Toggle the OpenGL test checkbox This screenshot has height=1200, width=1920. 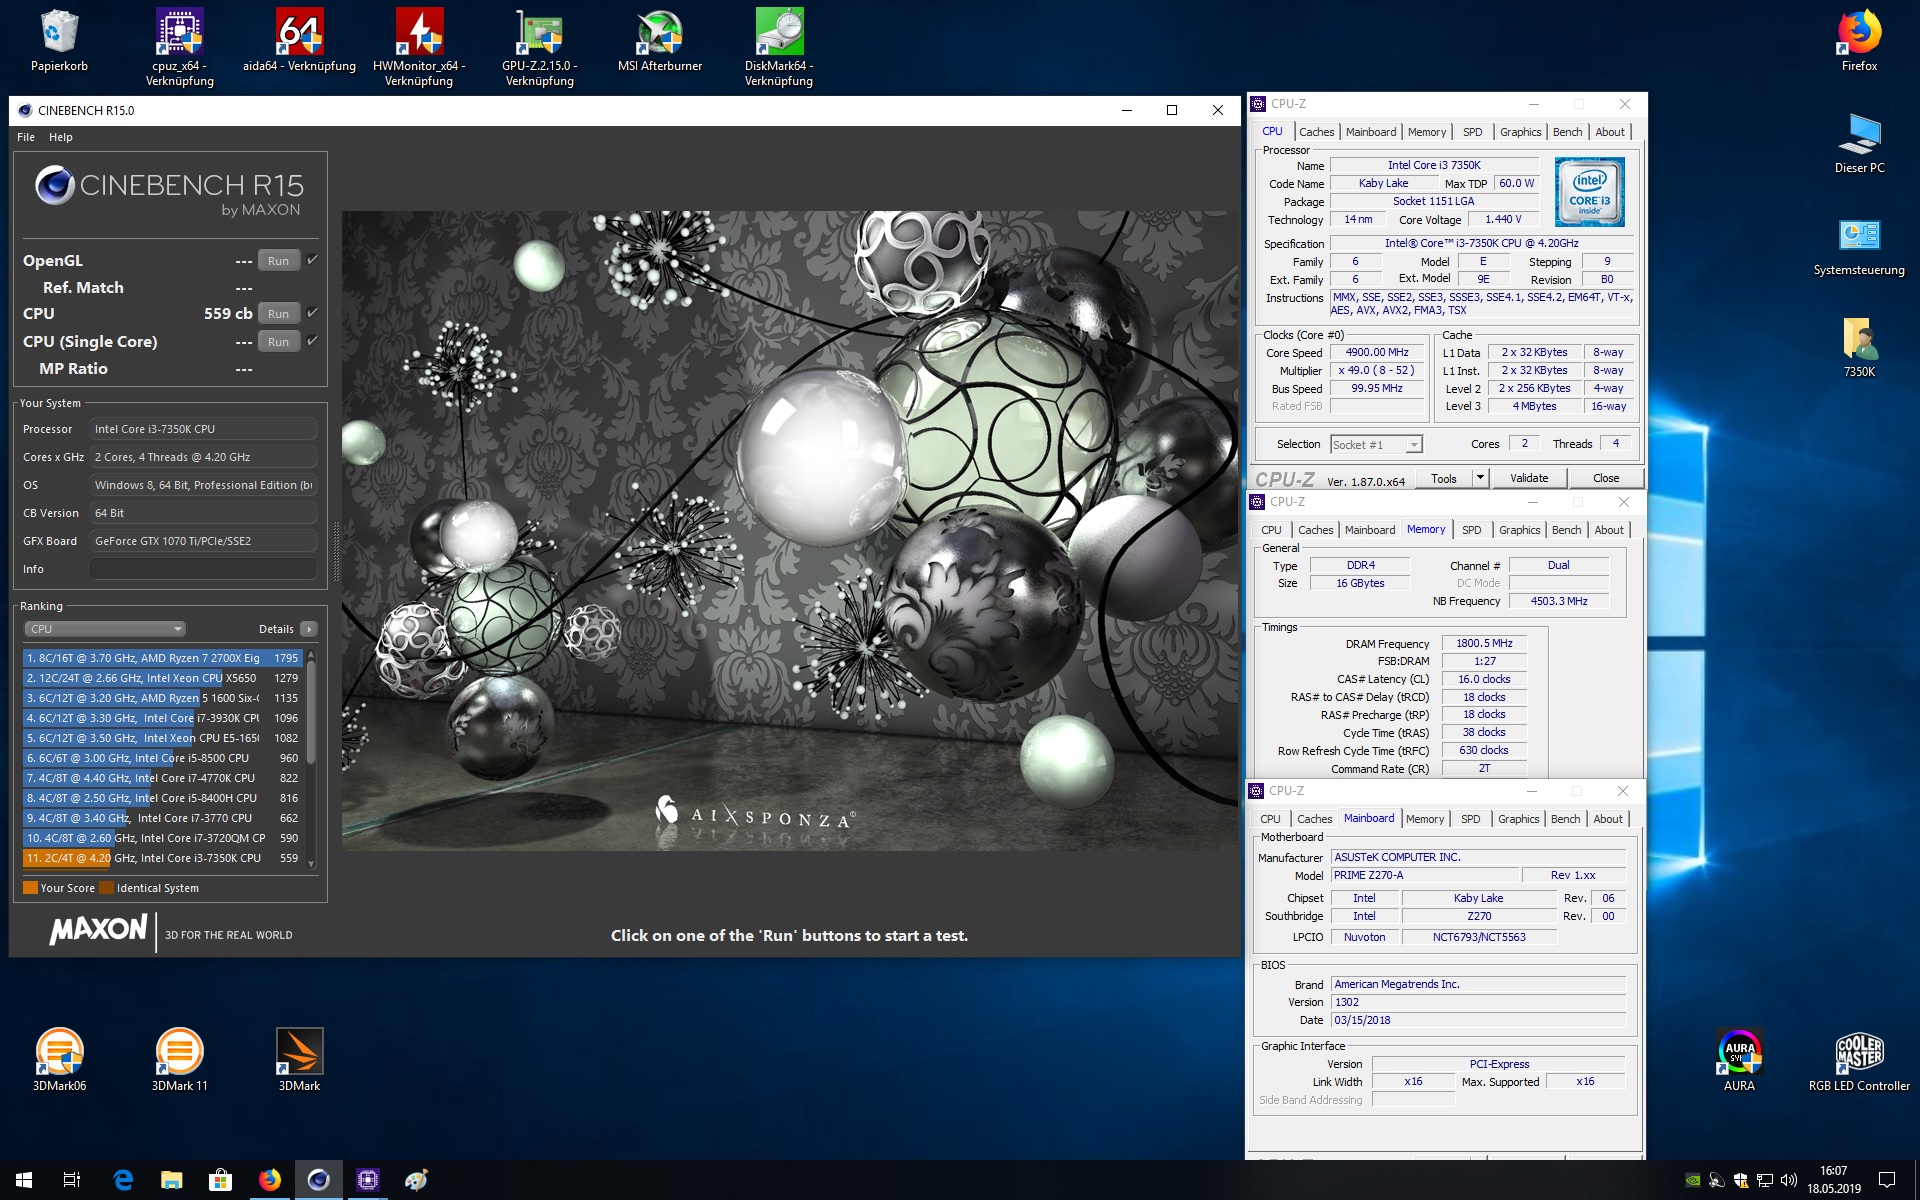312,260
